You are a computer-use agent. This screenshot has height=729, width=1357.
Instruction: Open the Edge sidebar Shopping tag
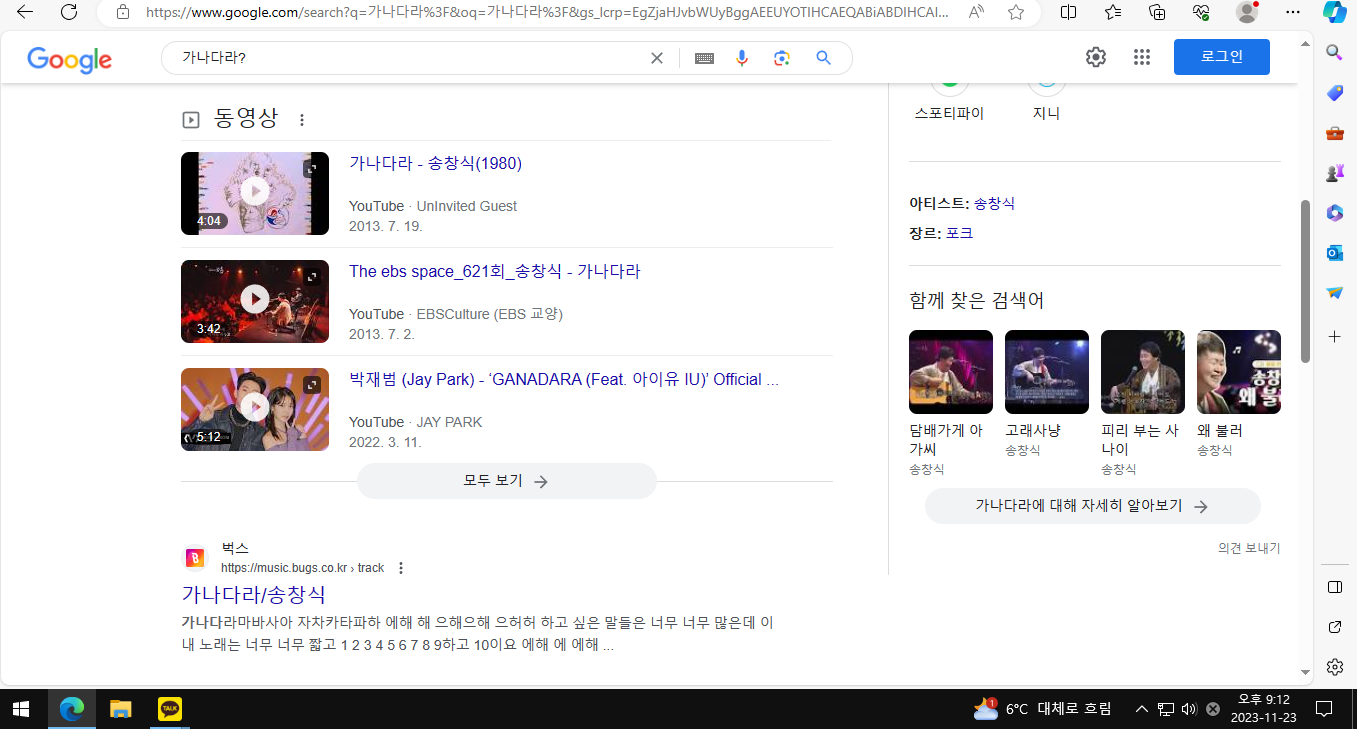(x=1334, y=93)
